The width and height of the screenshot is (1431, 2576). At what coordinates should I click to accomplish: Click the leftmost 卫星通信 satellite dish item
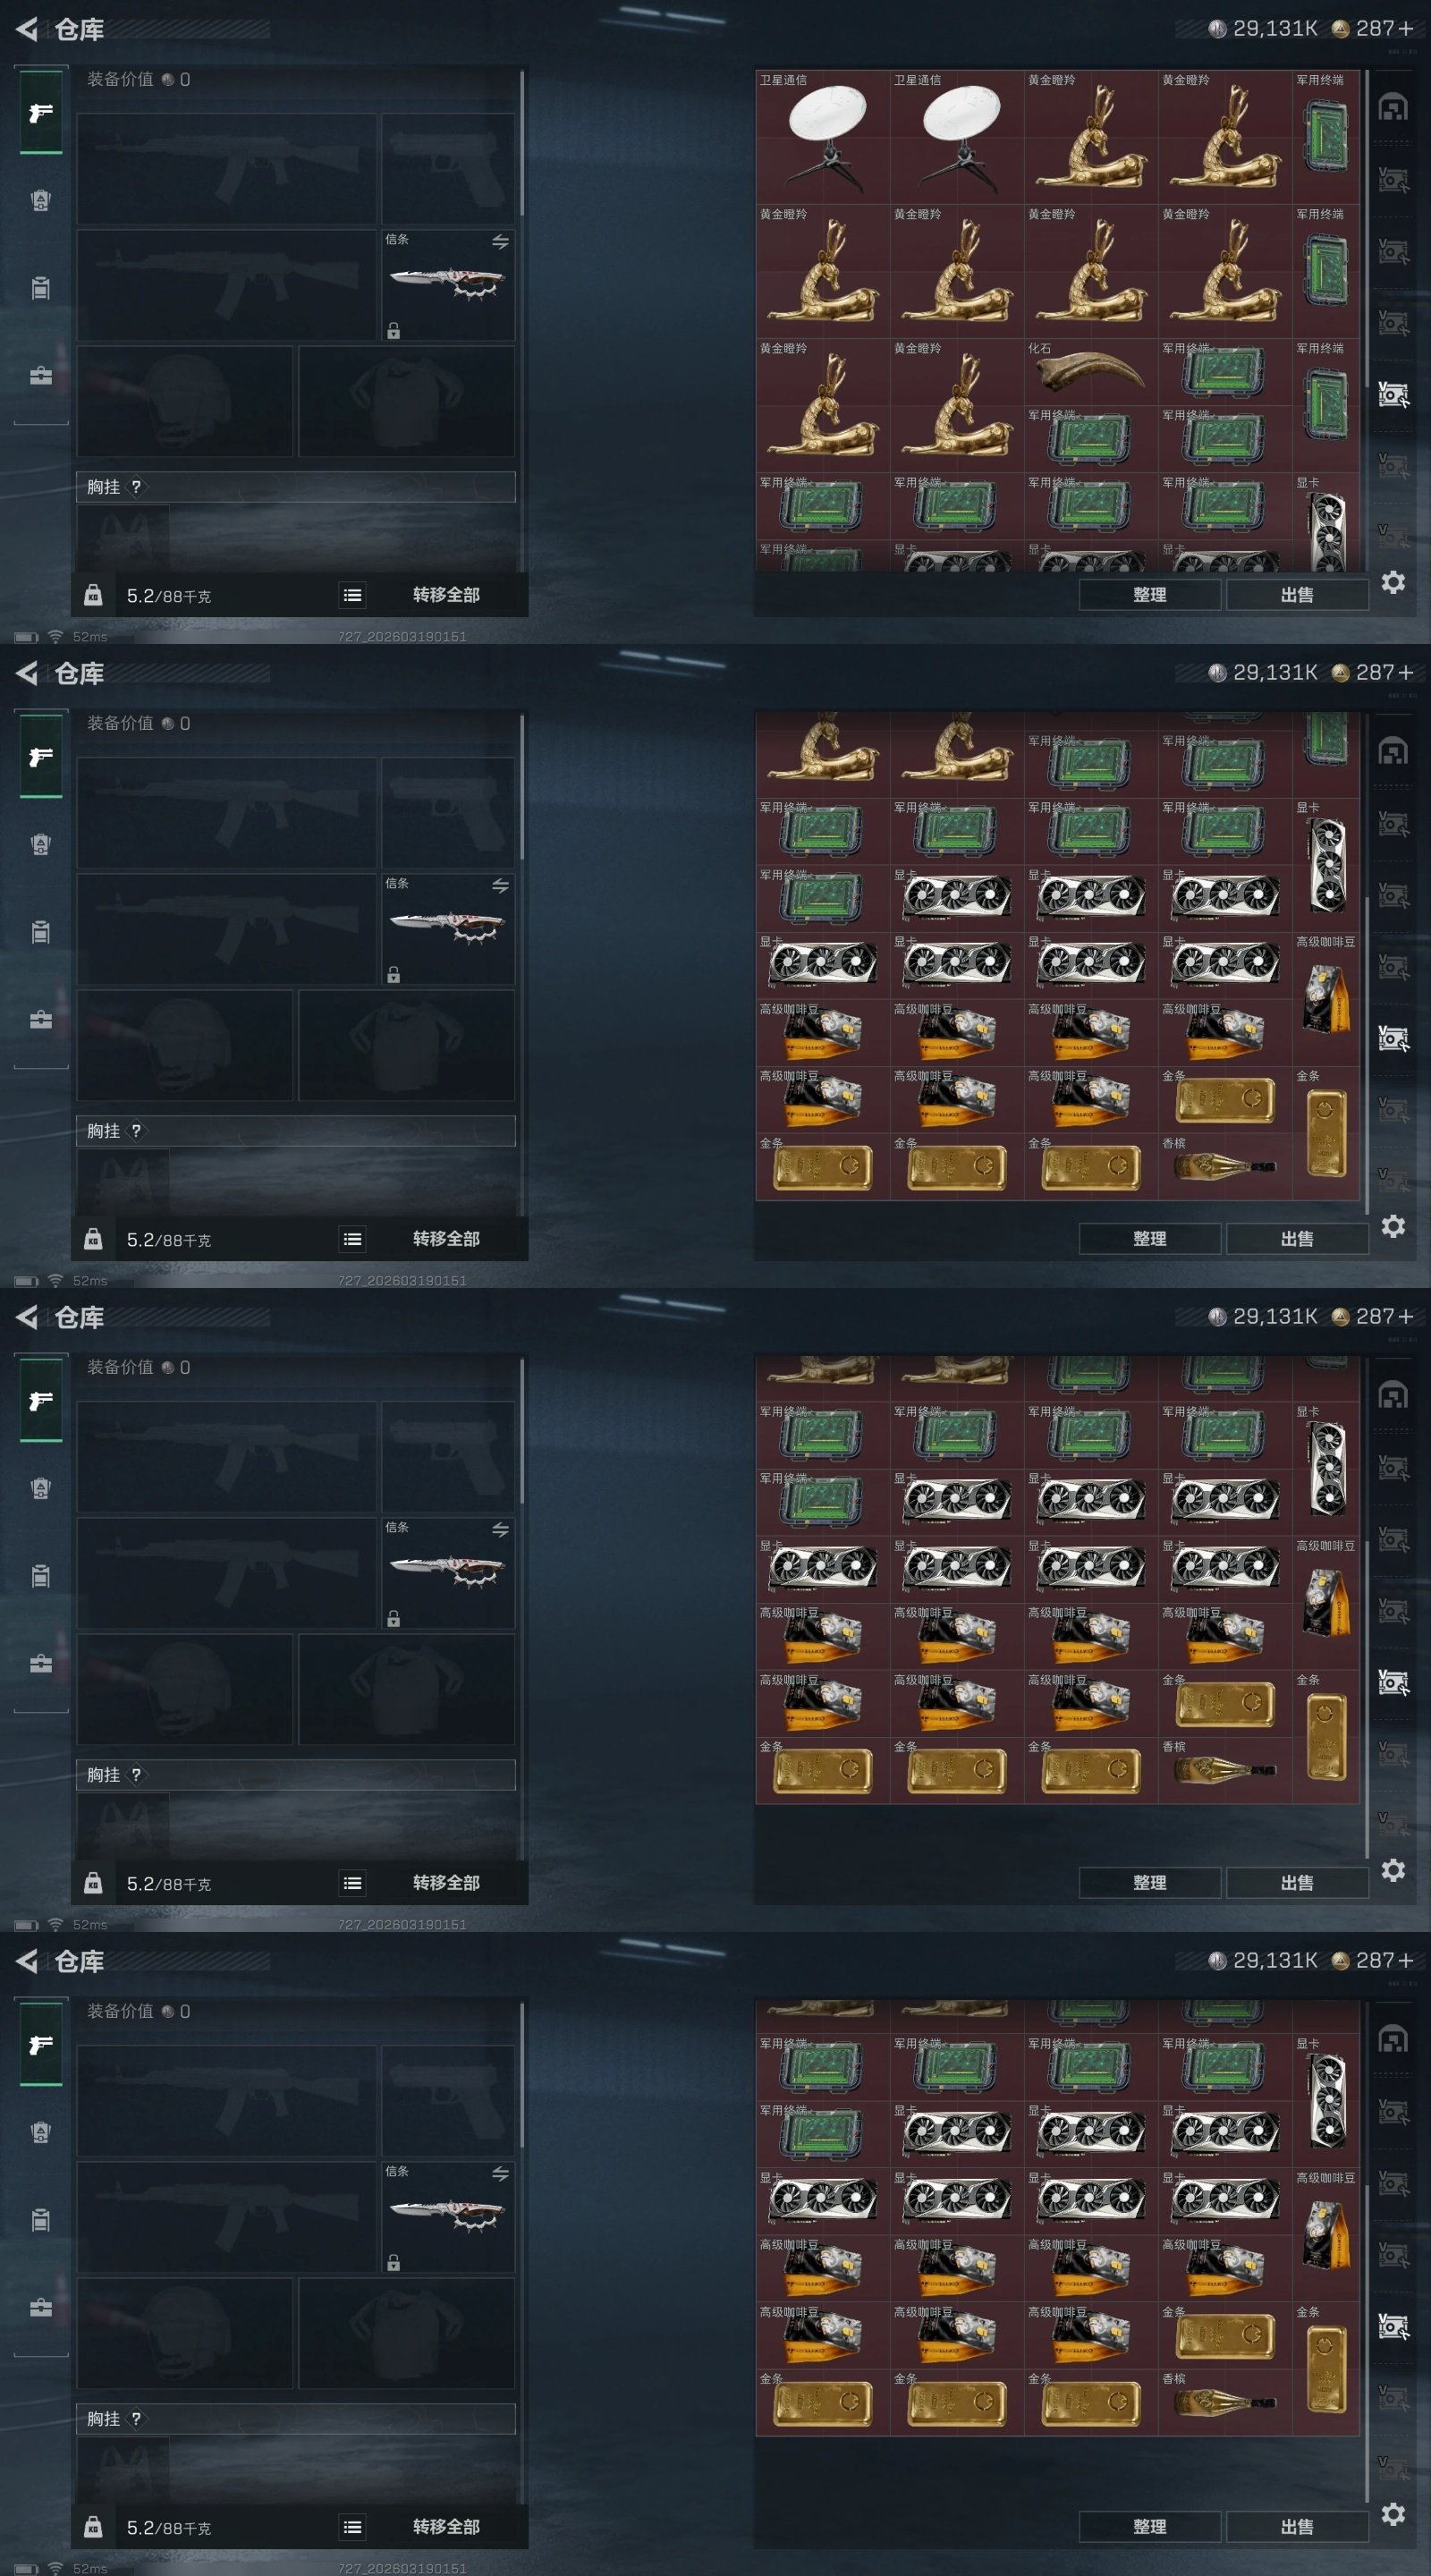pos(823,137)
